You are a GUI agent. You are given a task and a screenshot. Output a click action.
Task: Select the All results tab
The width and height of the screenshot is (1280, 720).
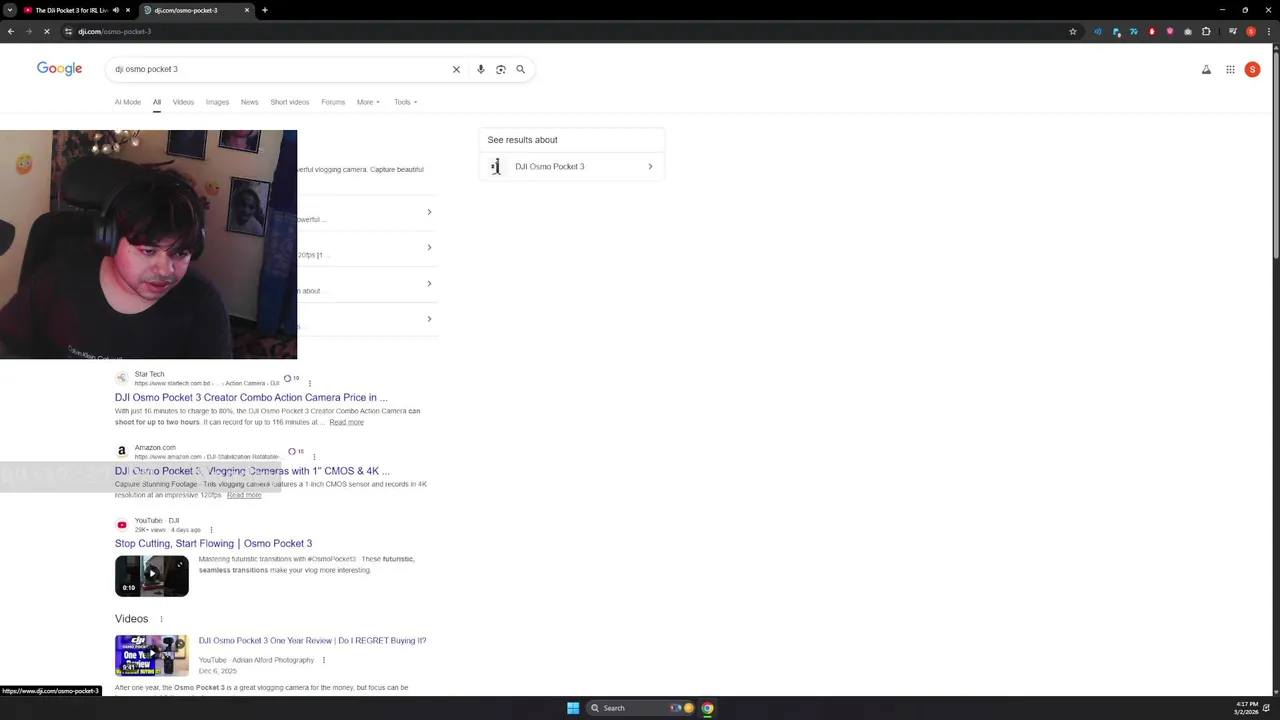point(157,102)
